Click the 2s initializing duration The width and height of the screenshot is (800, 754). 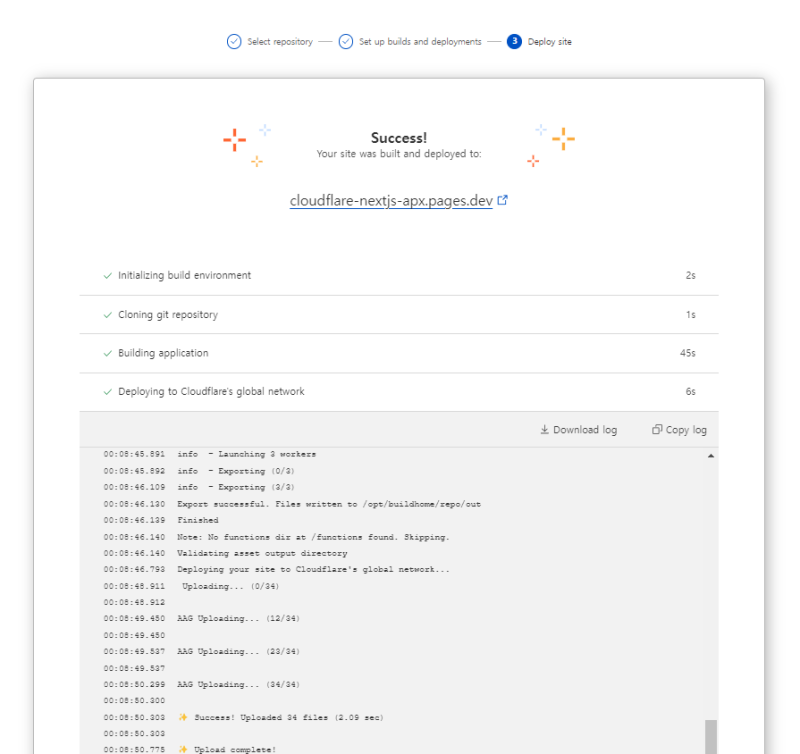tap(690, 275)
